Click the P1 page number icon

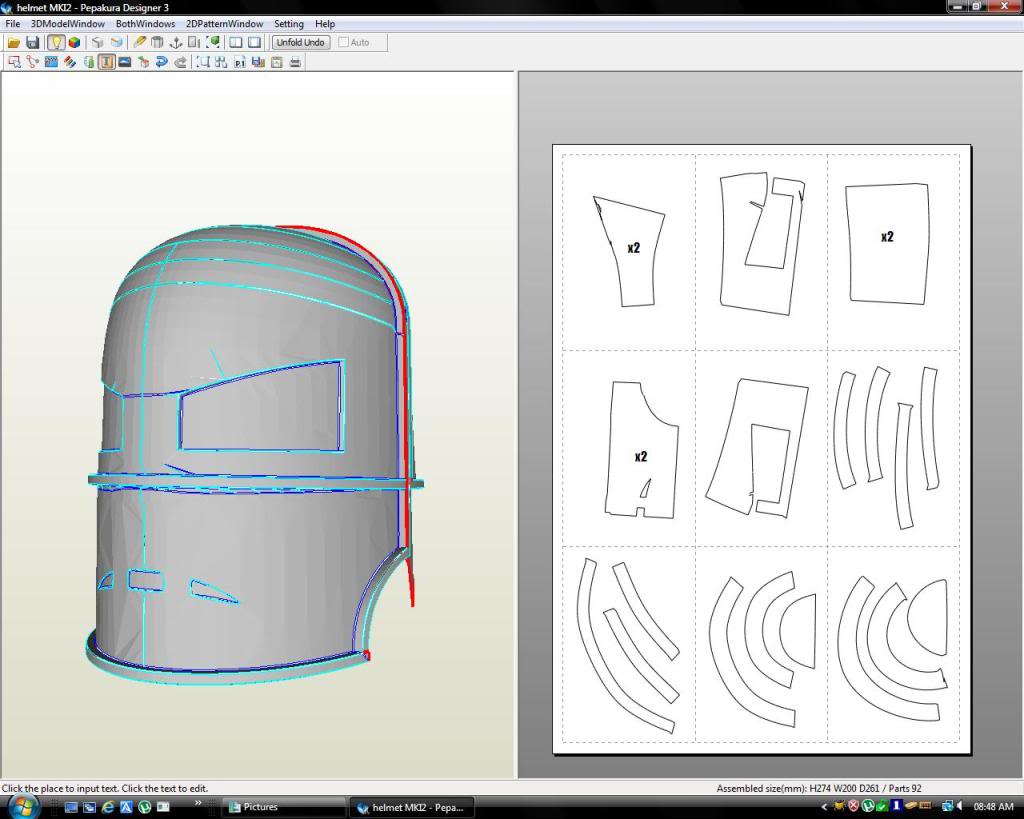pyautogui.click(x=240, y=62)
